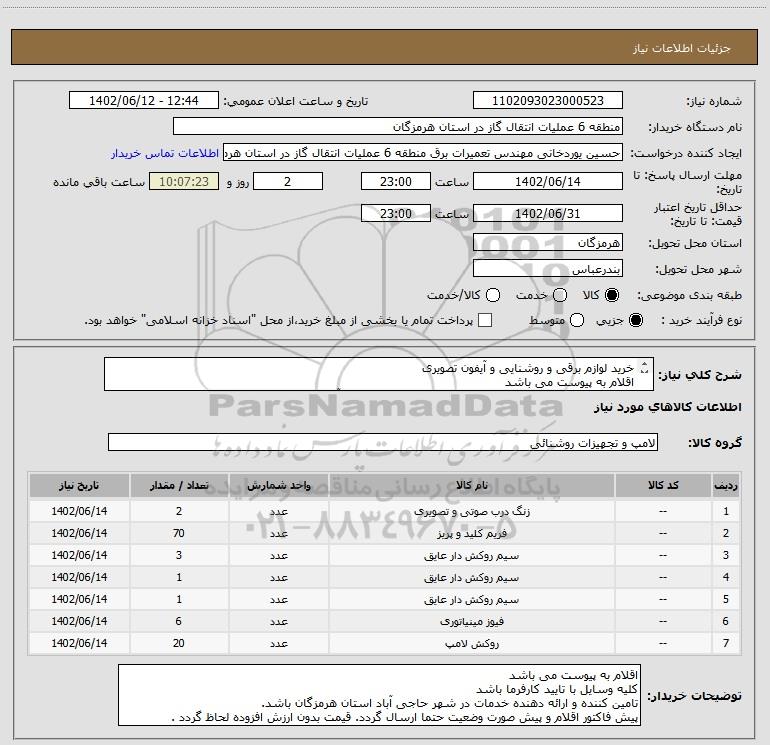This screenshot has width=770, height=745.
Task: Click date 1402/06/14 in row 7
Action: 79,643
